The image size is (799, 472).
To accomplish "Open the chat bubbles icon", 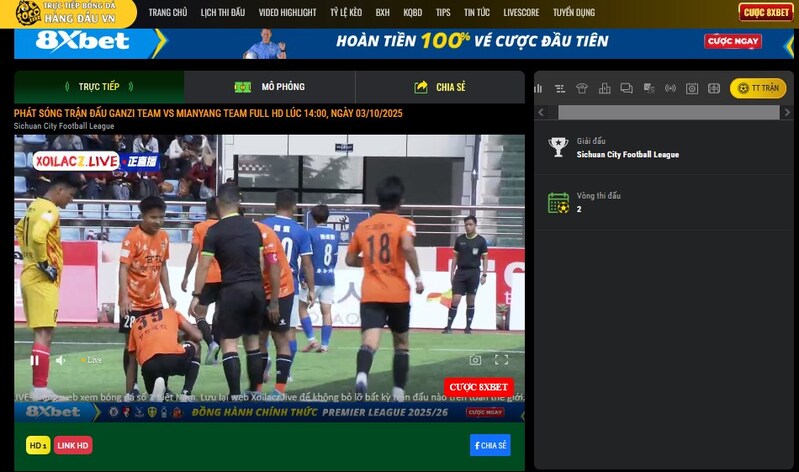I will click(626, 88).
